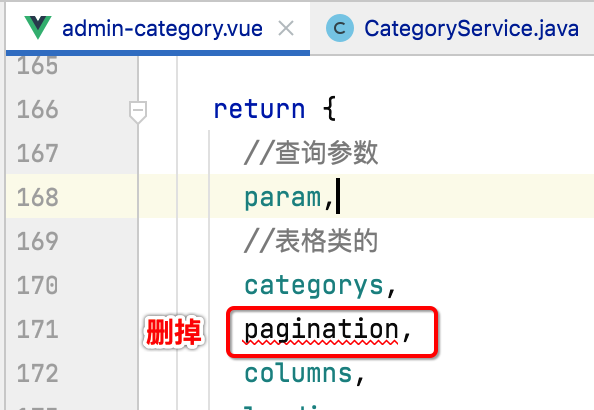
Task: Click the columns identifier
Action: [x=299, y=373]
